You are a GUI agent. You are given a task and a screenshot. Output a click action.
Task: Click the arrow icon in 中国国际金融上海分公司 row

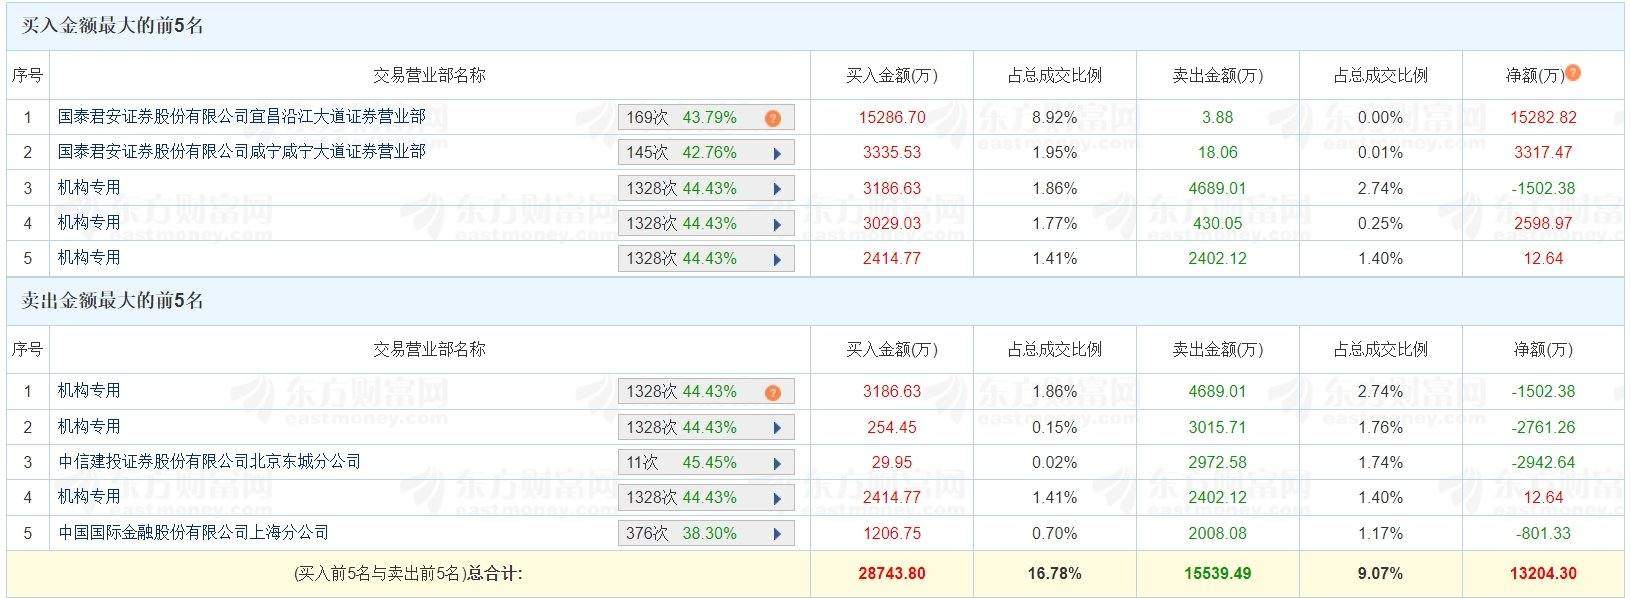776,534
